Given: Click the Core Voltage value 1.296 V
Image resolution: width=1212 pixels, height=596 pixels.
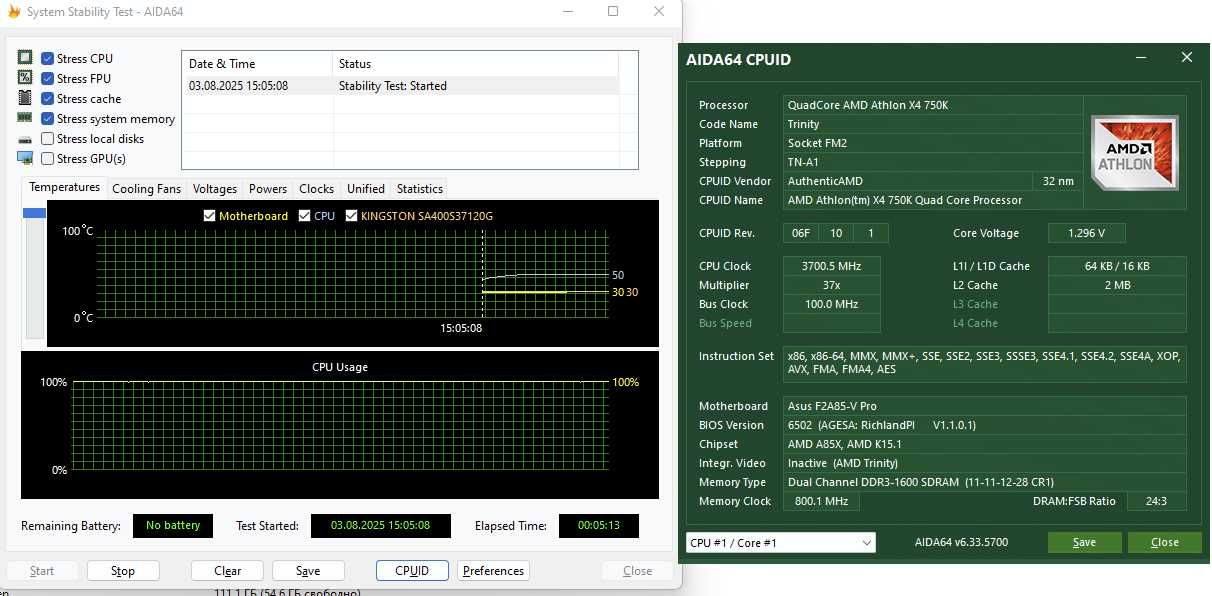Looking at the screenshot, I should [1087, 233].
